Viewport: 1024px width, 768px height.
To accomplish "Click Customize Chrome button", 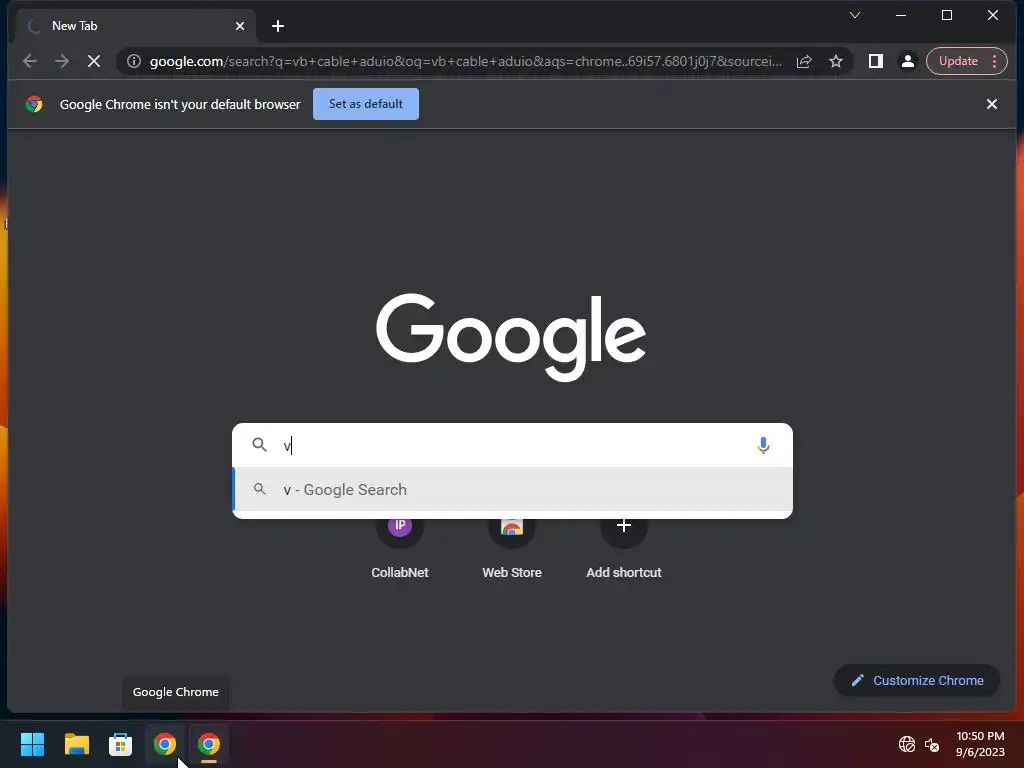I will click(x=917, y=680).
